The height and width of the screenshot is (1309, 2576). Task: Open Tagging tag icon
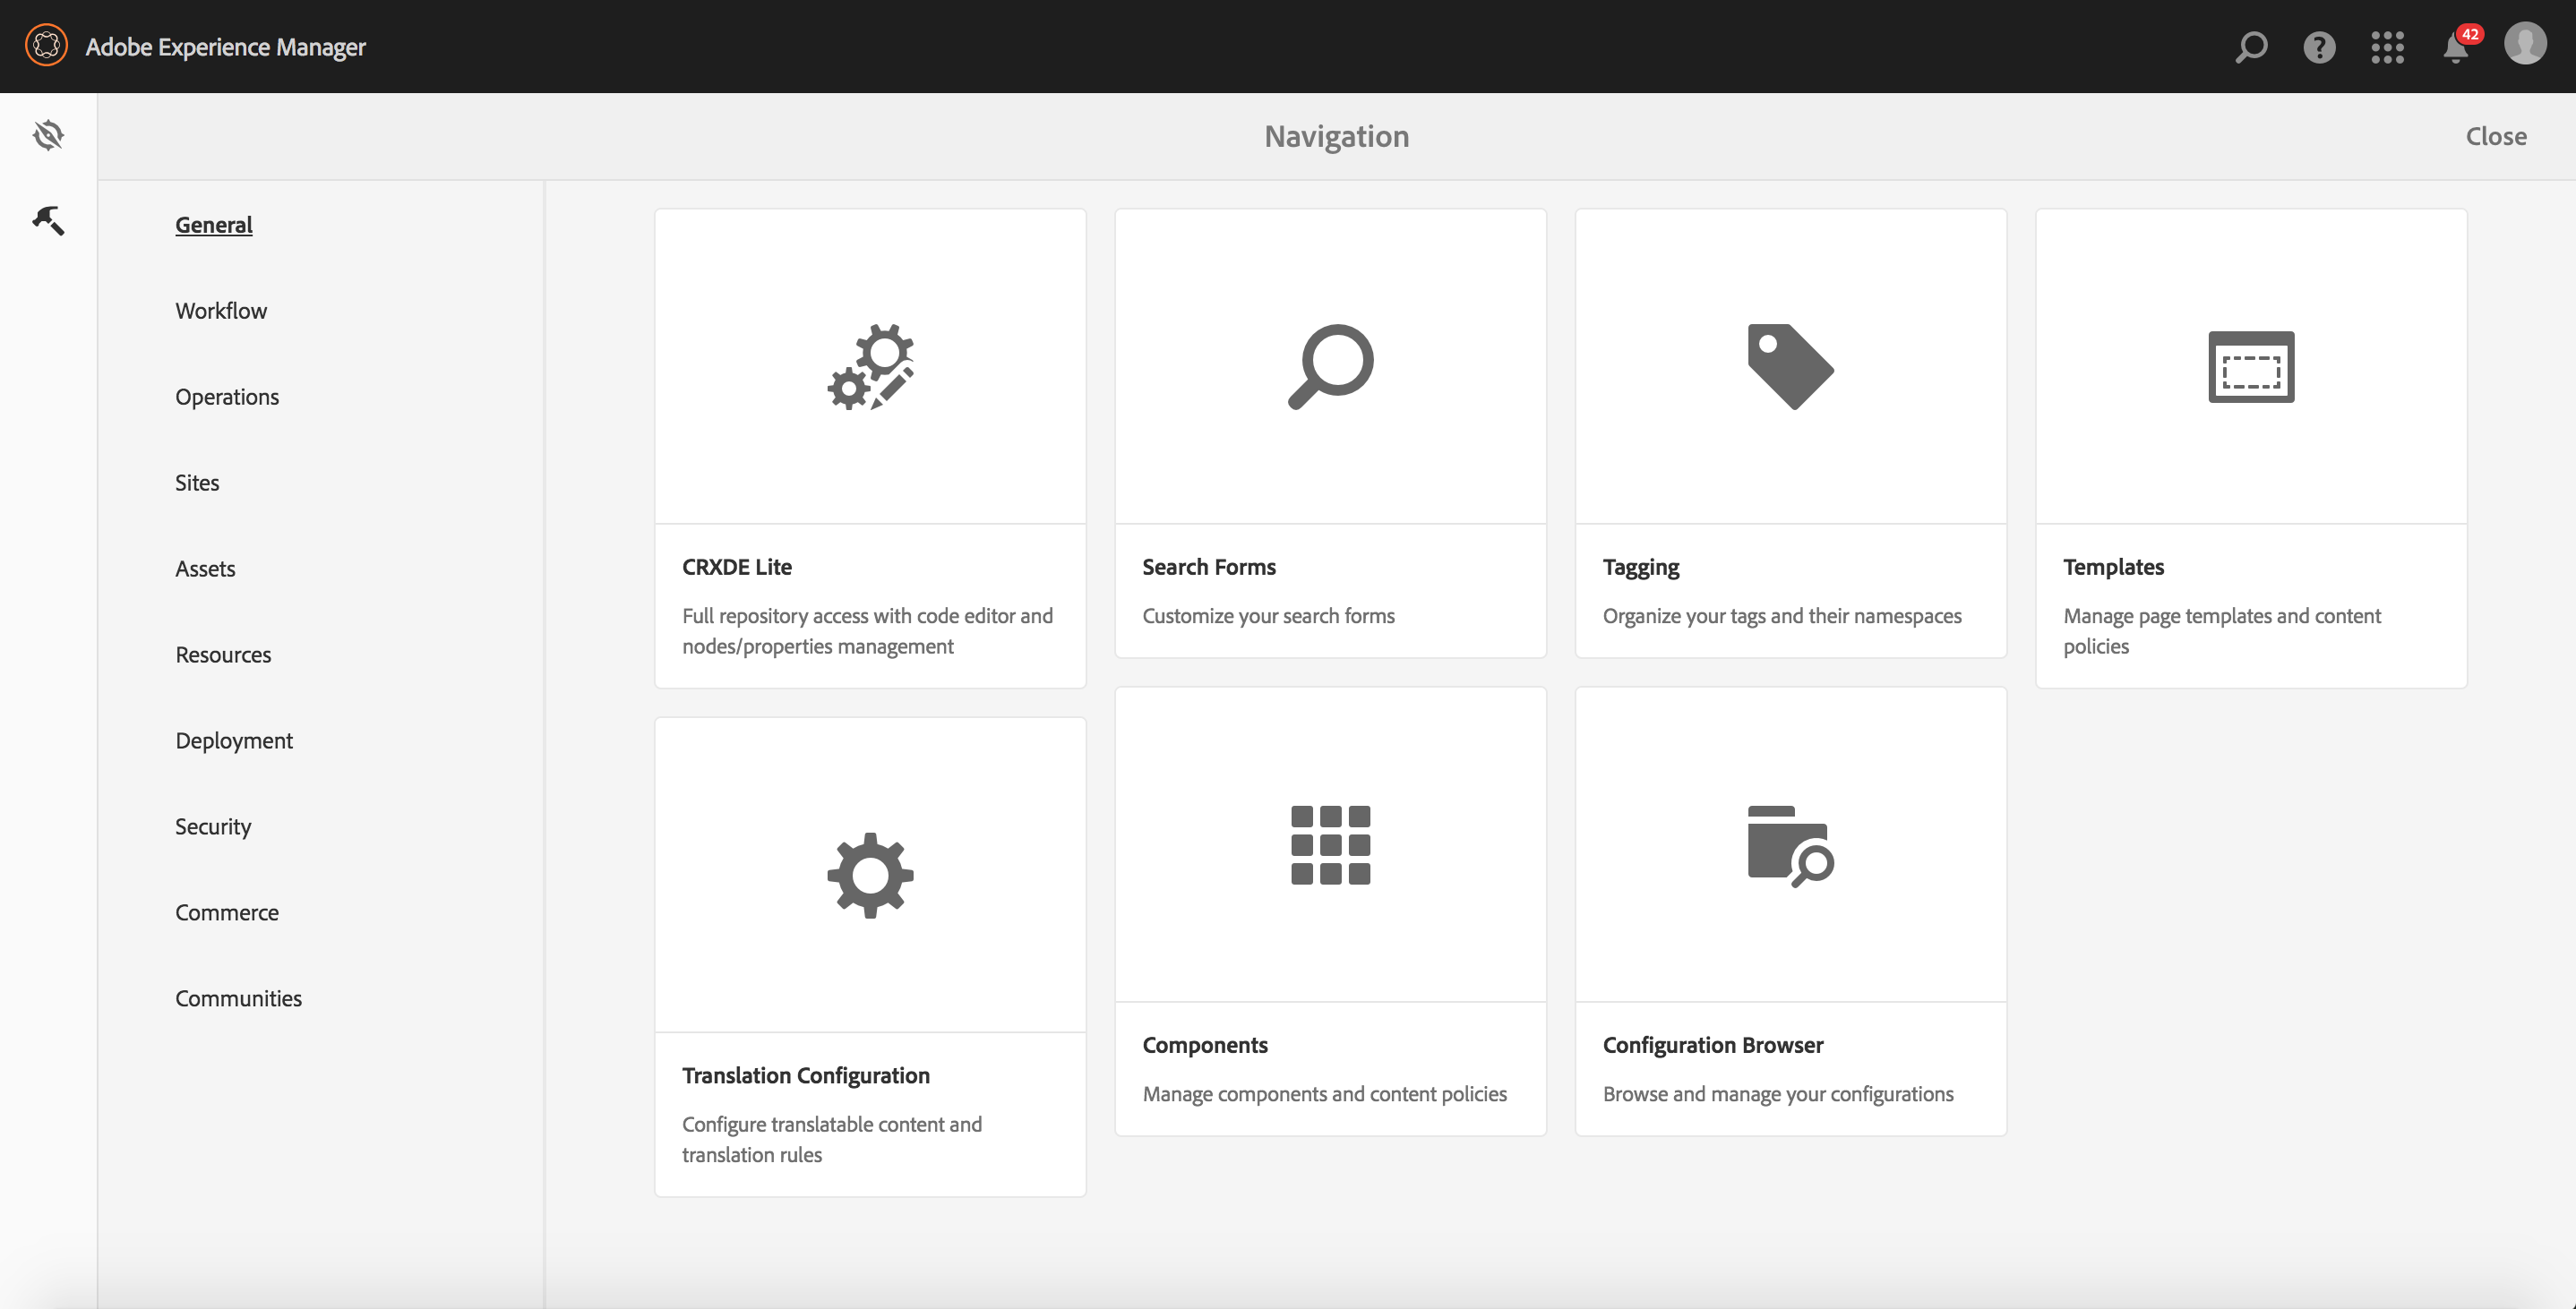pos(1790,366)
